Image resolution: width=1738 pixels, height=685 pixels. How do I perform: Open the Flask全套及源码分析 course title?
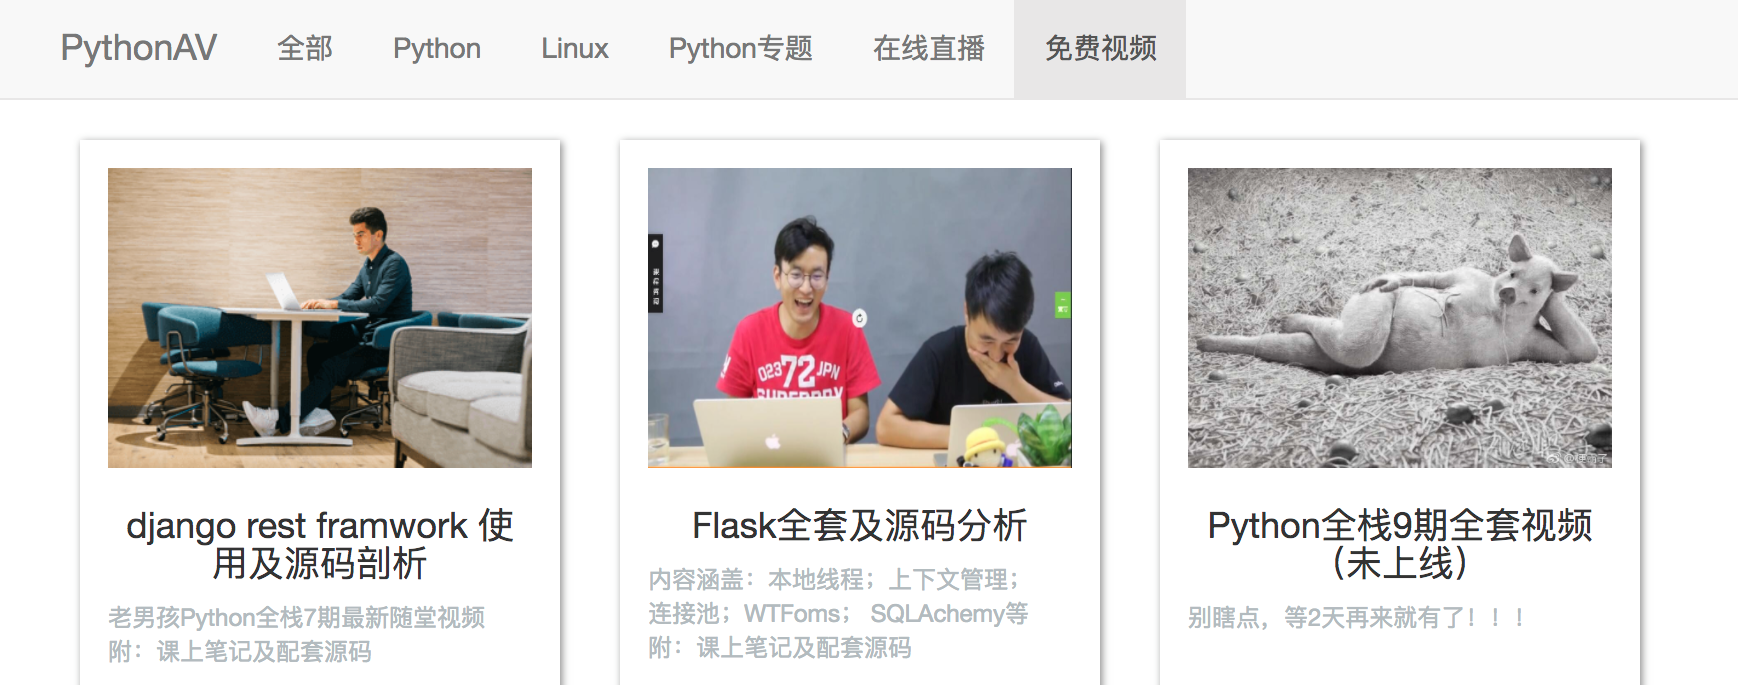tap(860, 525)
